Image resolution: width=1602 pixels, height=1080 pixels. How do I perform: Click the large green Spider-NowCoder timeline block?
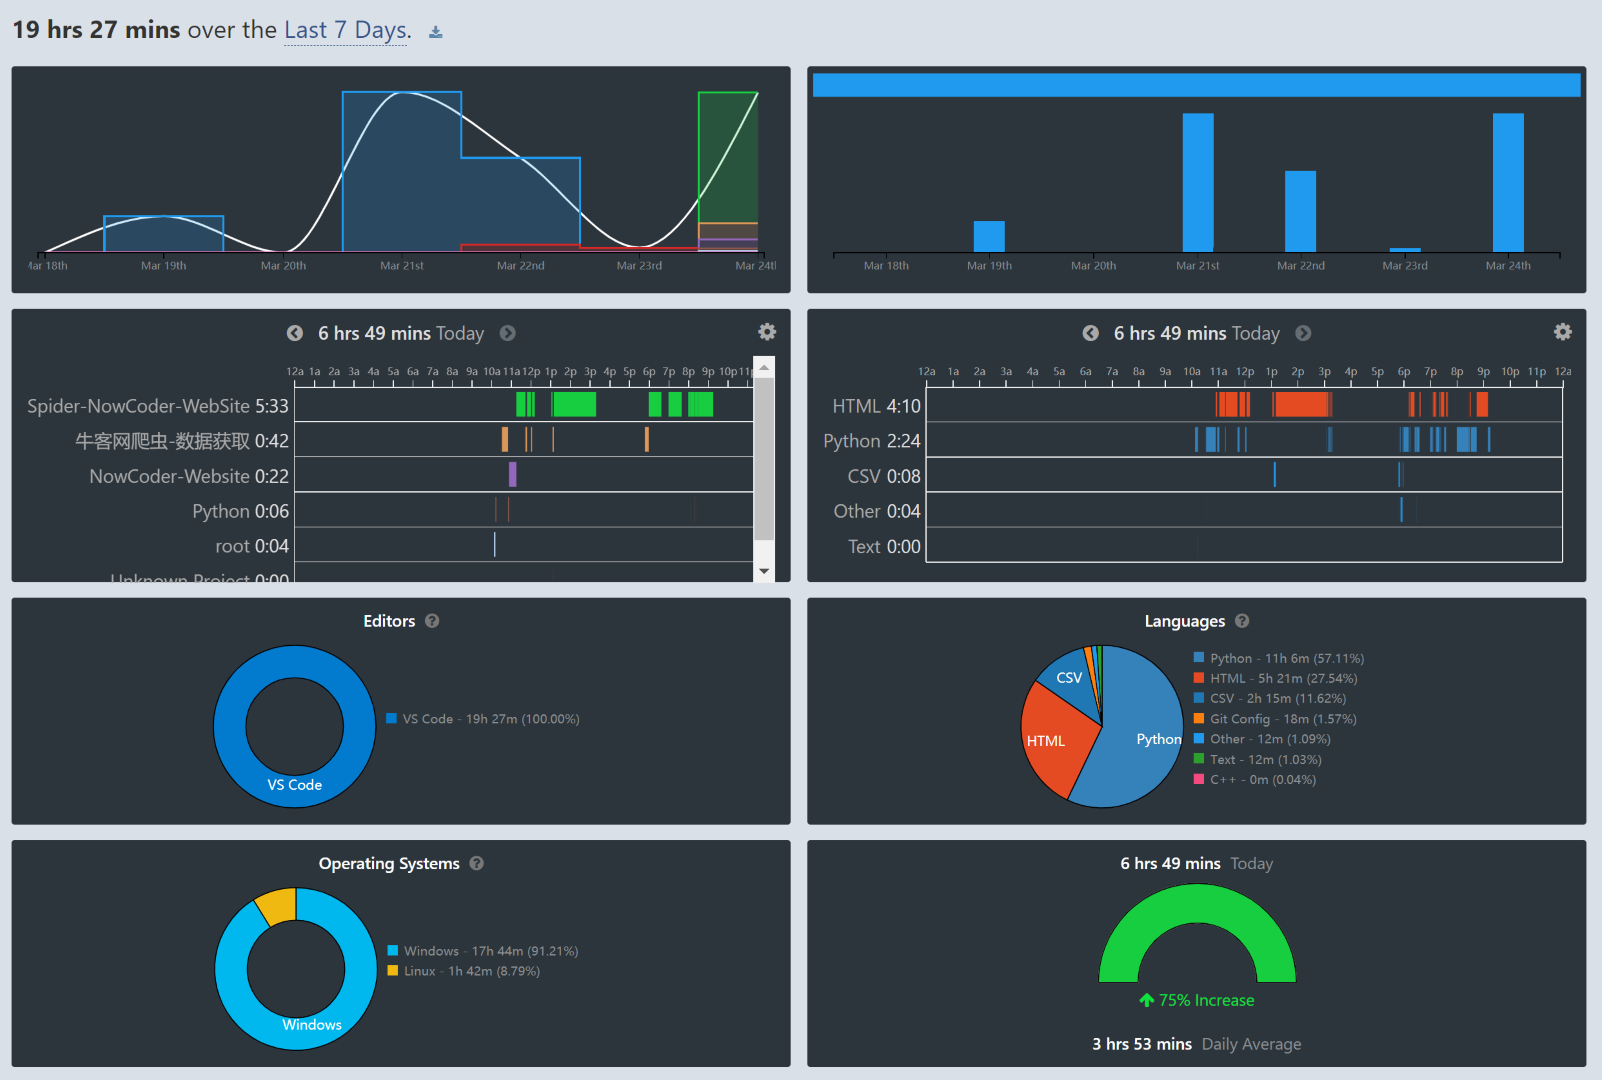[x=574, y=404]
